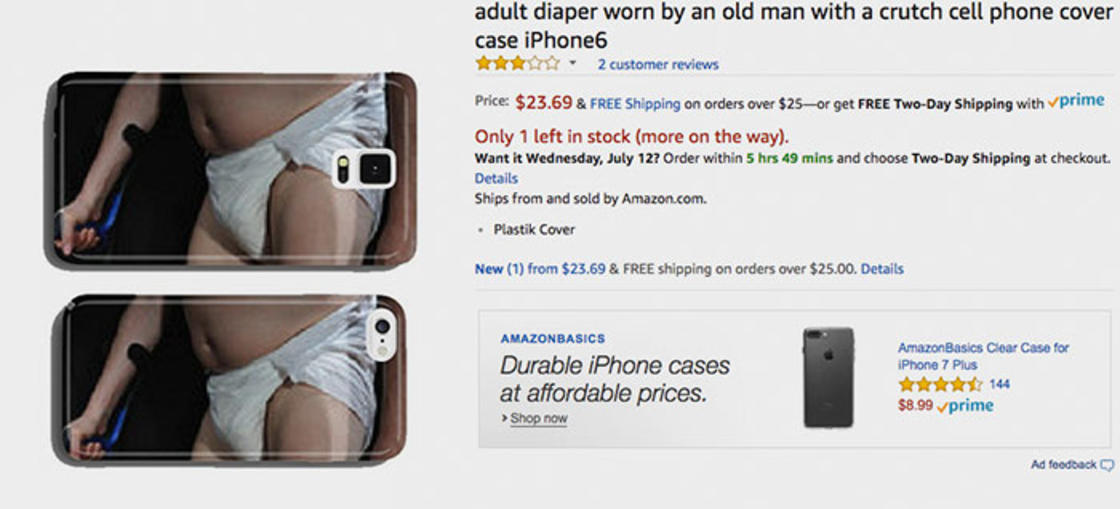Screen dimensions: 1120x509
Task: Click the AMAZONBASICS brand label in ad
Action: tap(552, 339)
